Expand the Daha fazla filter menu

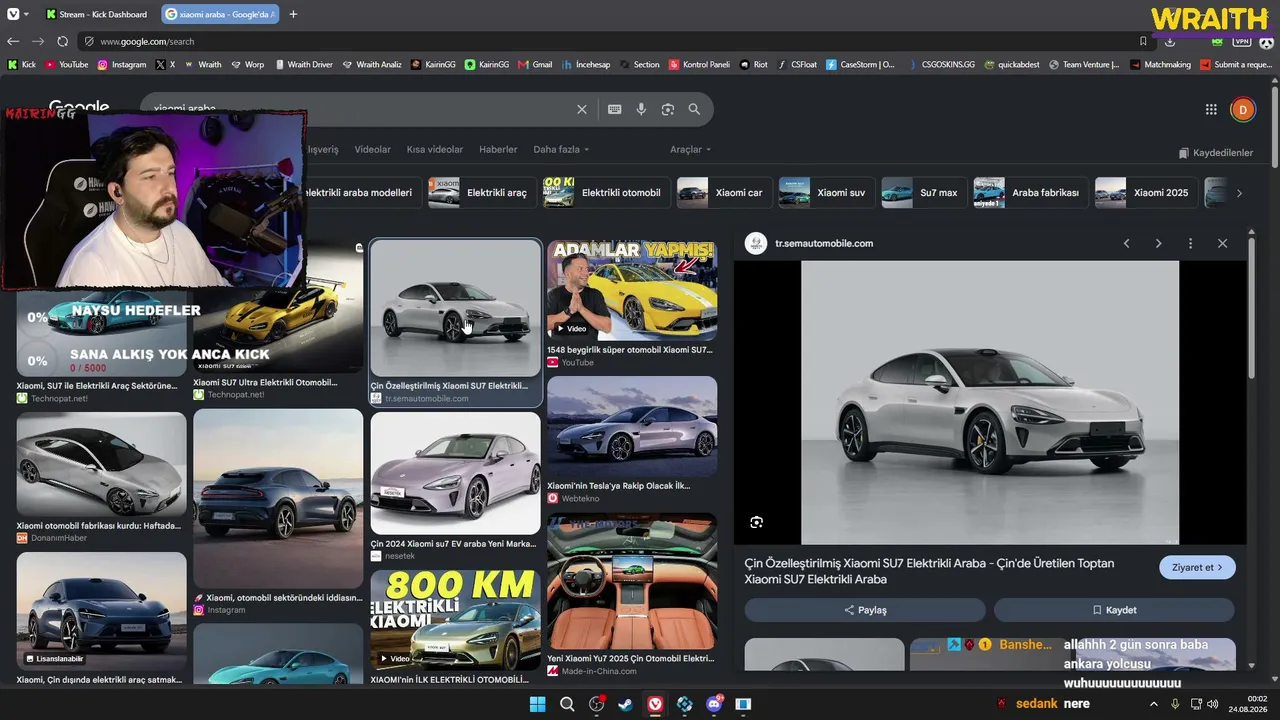coord(561,149)
